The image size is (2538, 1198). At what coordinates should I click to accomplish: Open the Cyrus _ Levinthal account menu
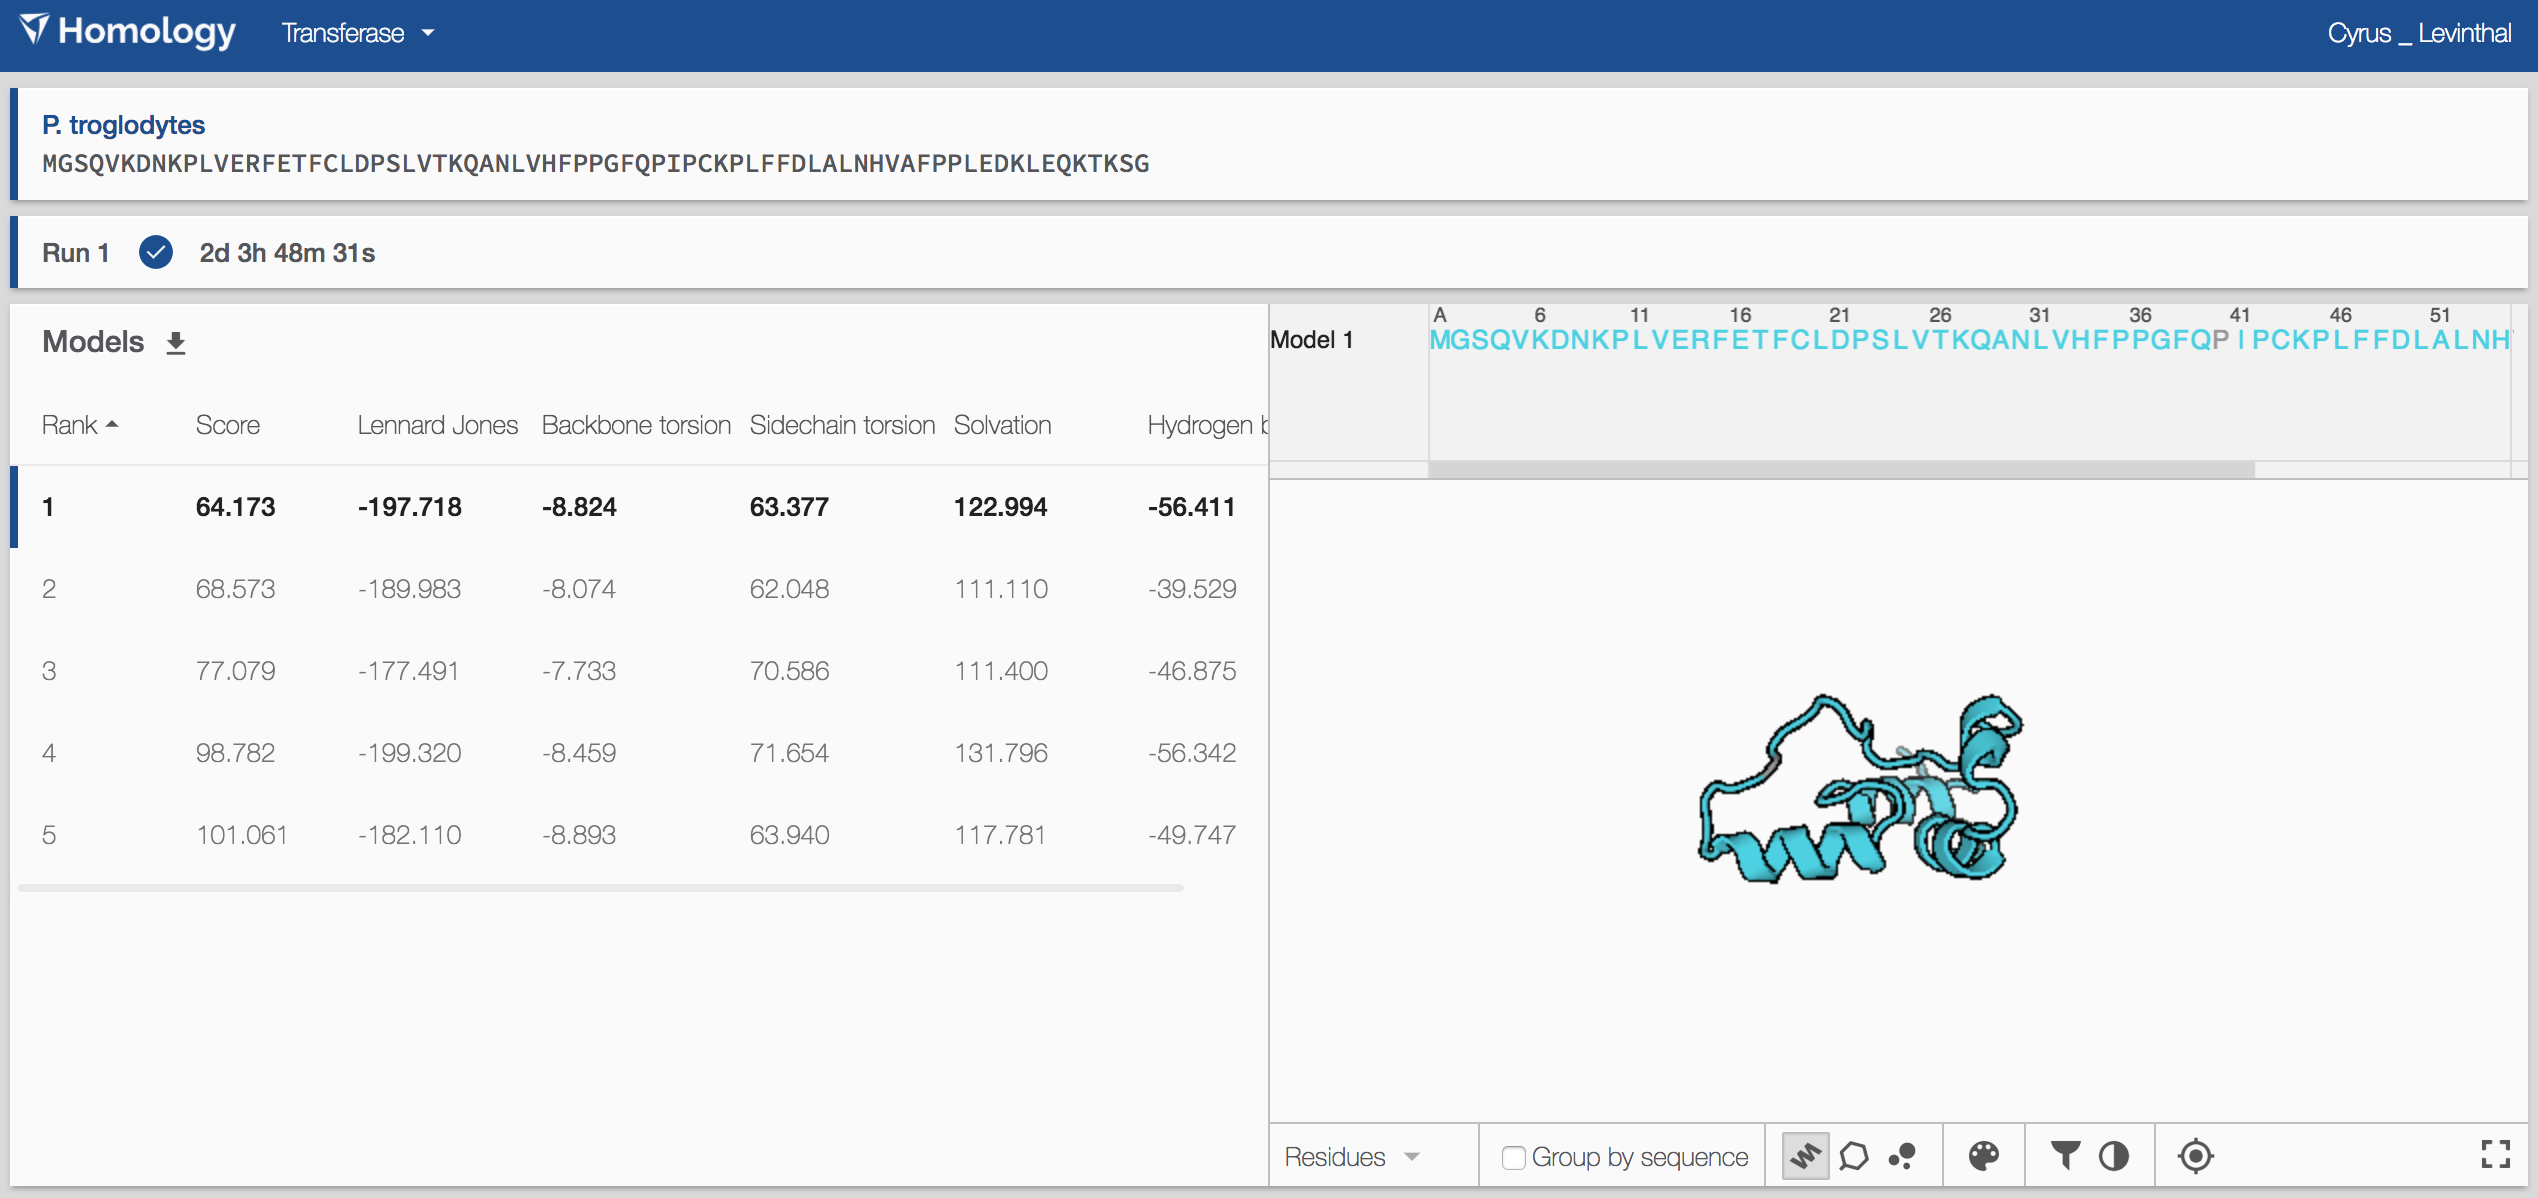coord(2418,33)
